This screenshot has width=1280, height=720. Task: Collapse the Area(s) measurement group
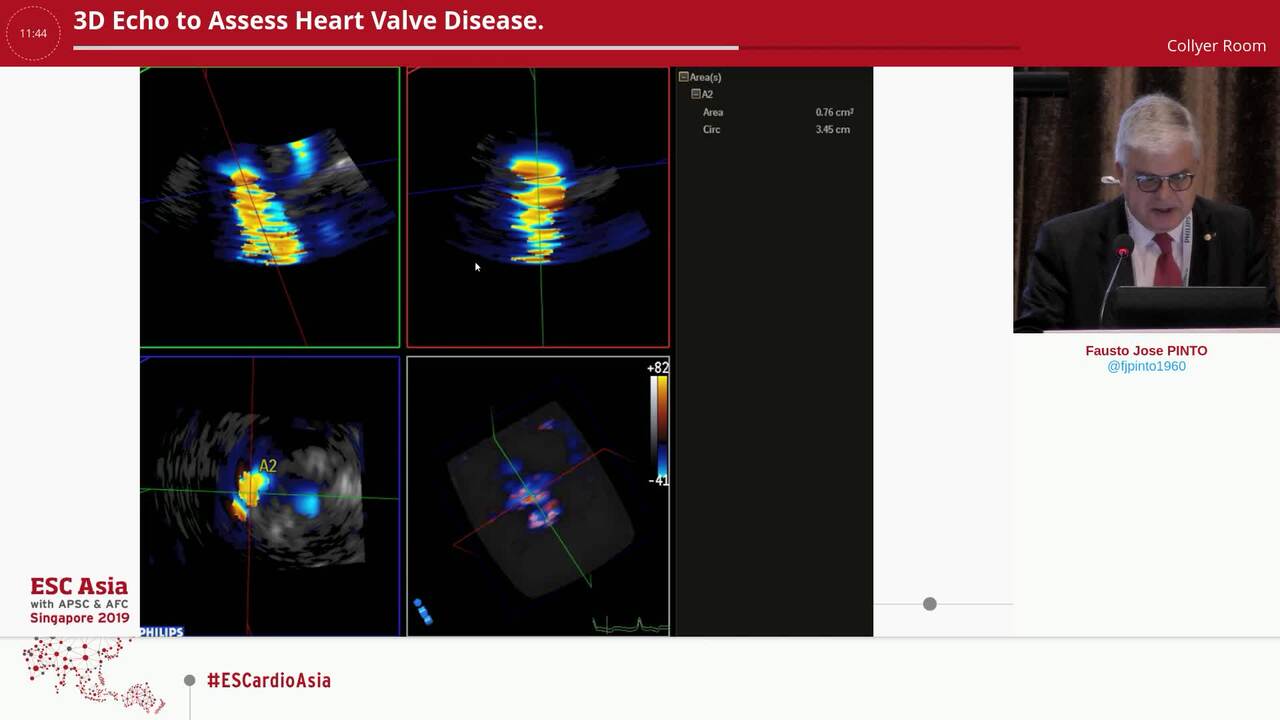pos(683,77)
